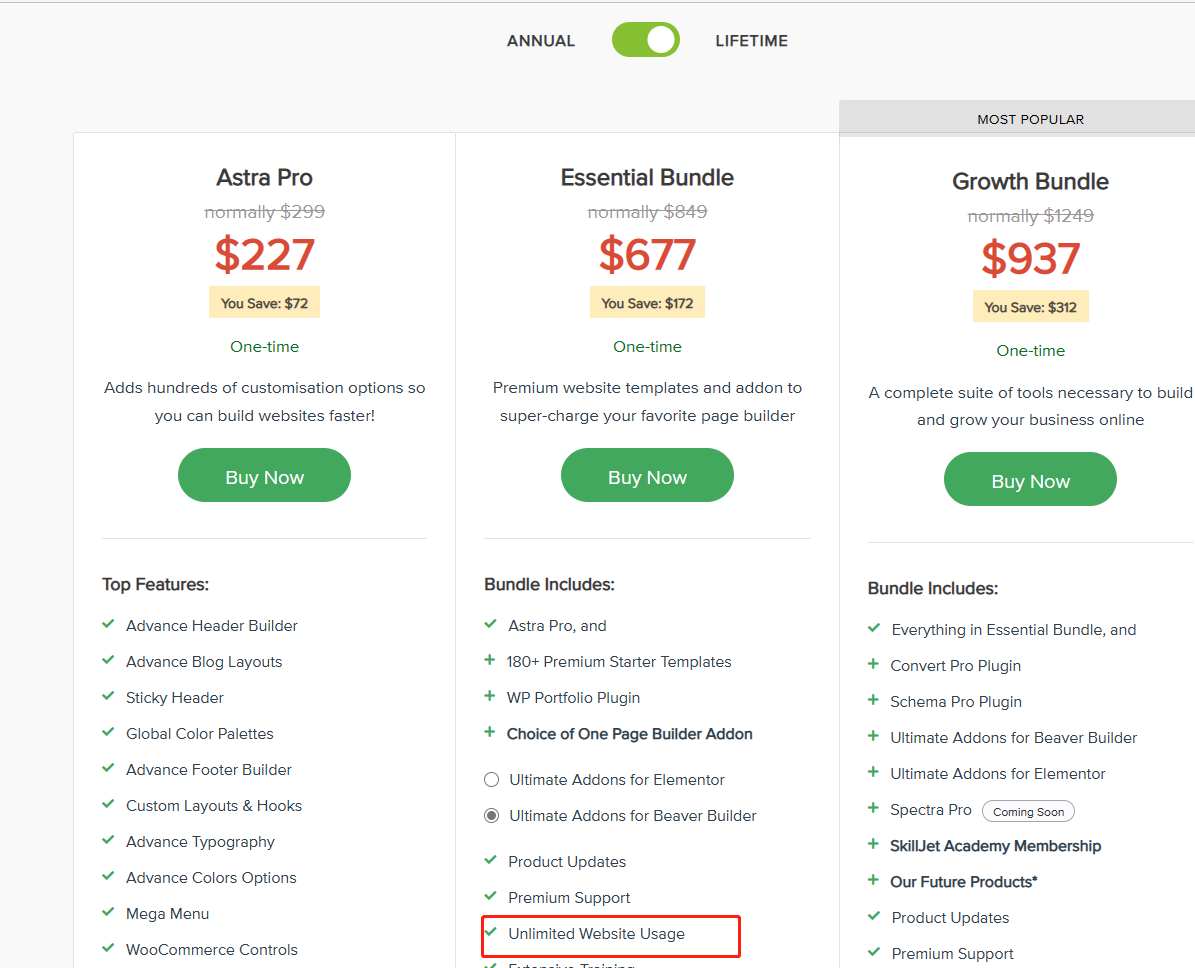Click Buy Now for Growth Bundle
The width and height of the screenshot is (1195, 968).
coord(1030,481)
